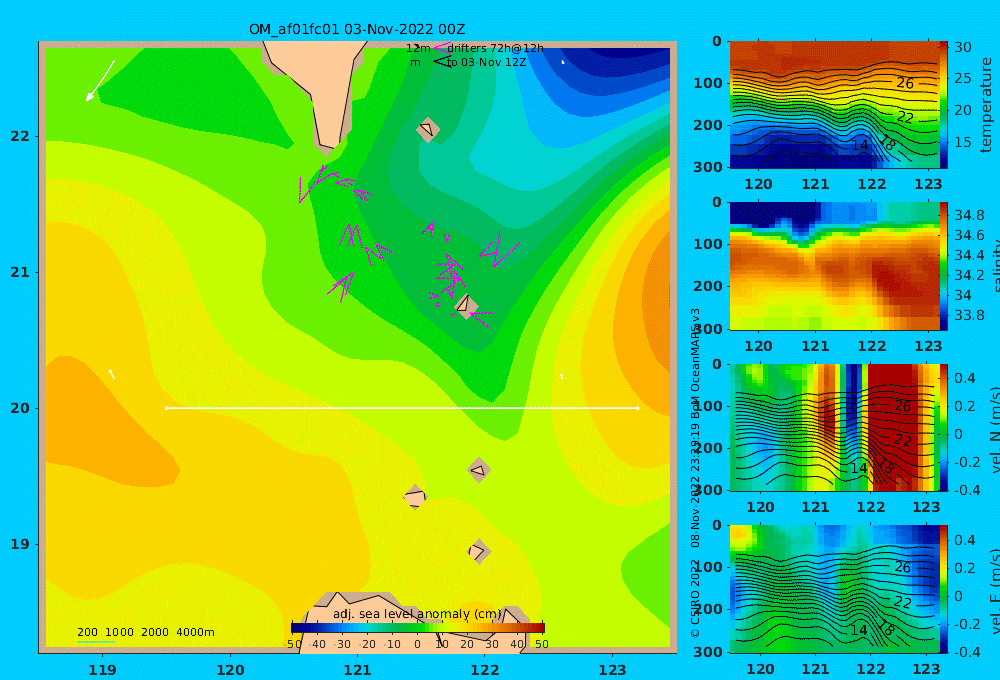Click the Taiwan landmass at top of map

(x=315, y=89)
